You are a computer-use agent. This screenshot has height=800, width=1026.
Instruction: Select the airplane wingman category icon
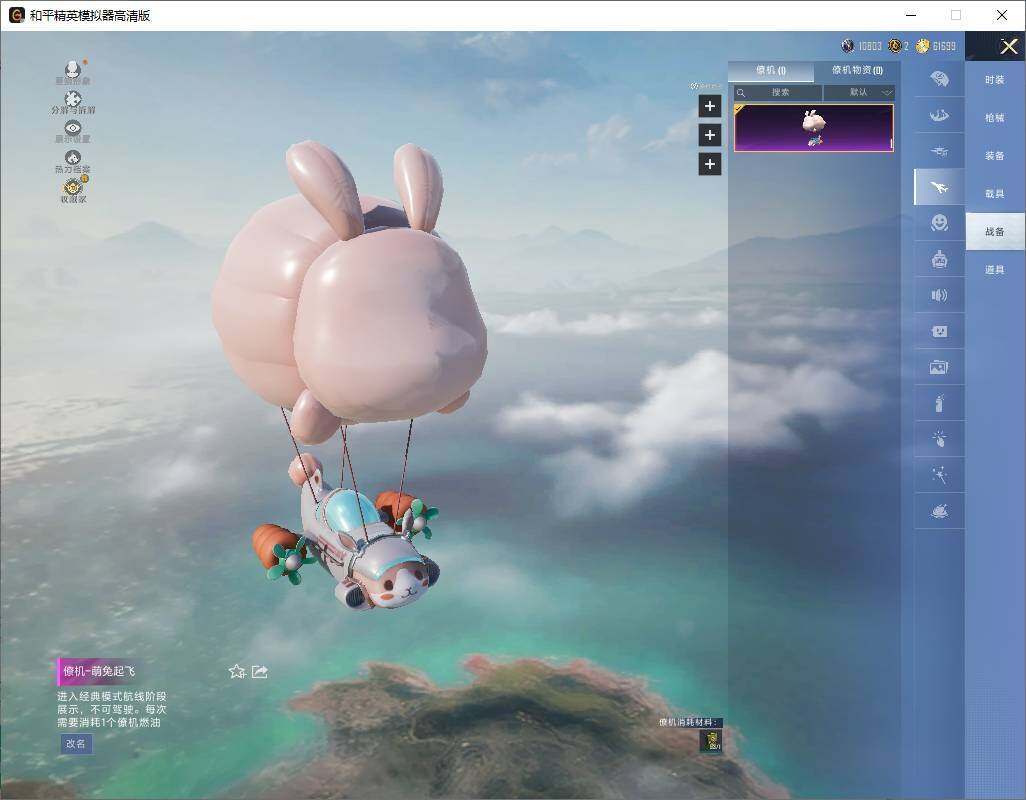(x=939, y=188)
